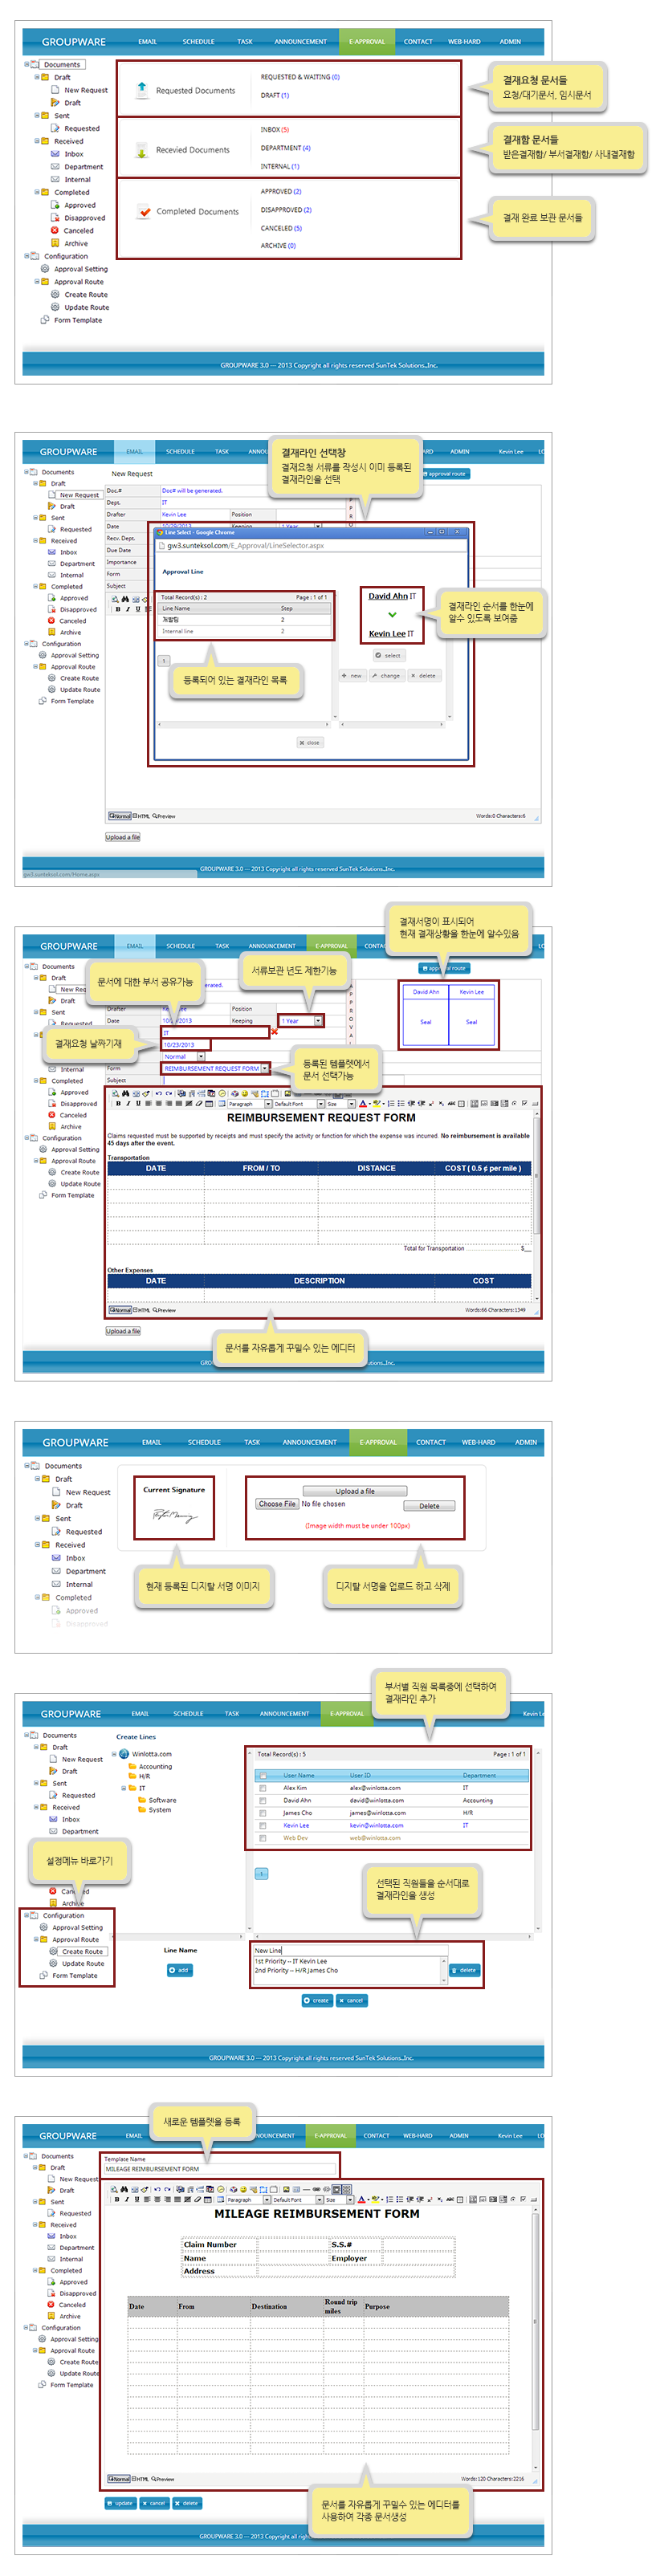Click Template Name field 'MILEAGE REIMBURSEMENT FORM'
The height and width of the screenshot is (2576, 660).
220,2169
